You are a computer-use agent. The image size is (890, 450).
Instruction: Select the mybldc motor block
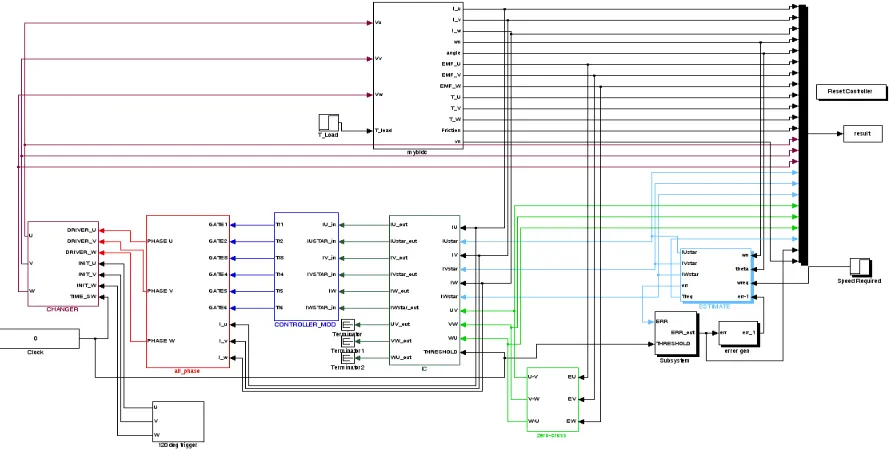(x=418, y=75)
